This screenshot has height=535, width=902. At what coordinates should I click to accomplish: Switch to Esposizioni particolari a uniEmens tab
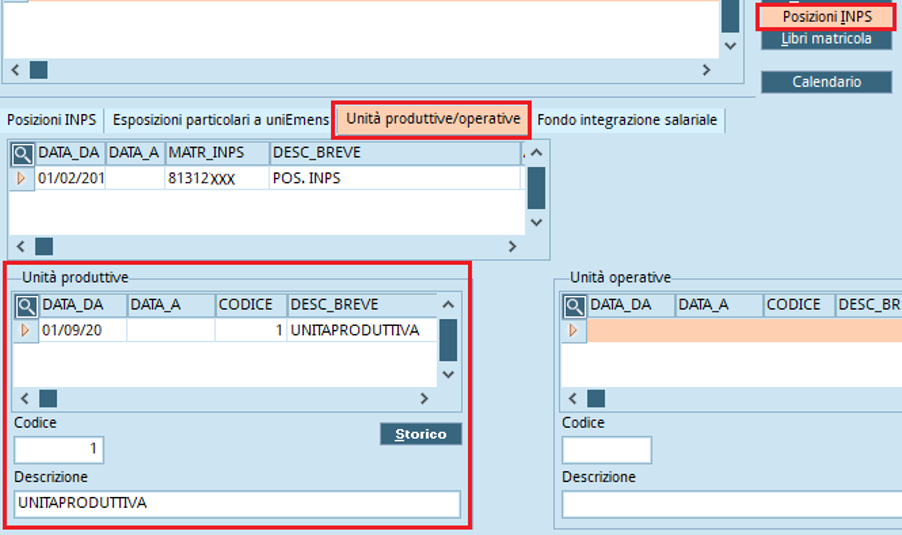220,120
